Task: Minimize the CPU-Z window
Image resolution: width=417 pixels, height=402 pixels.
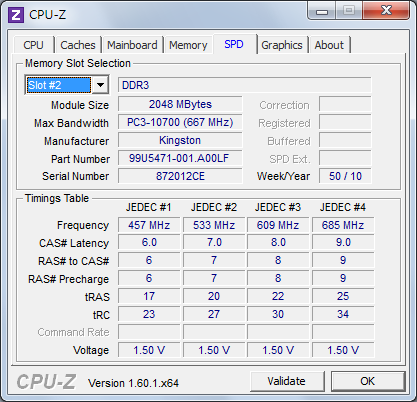Action: pos(321,11)
